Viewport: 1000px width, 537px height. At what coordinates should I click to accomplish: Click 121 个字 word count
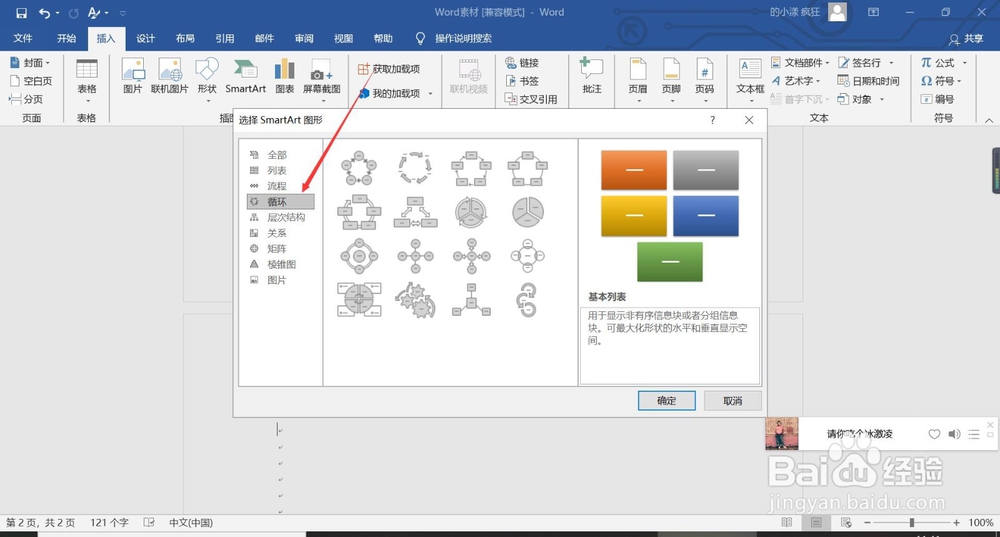click(109, 522)
